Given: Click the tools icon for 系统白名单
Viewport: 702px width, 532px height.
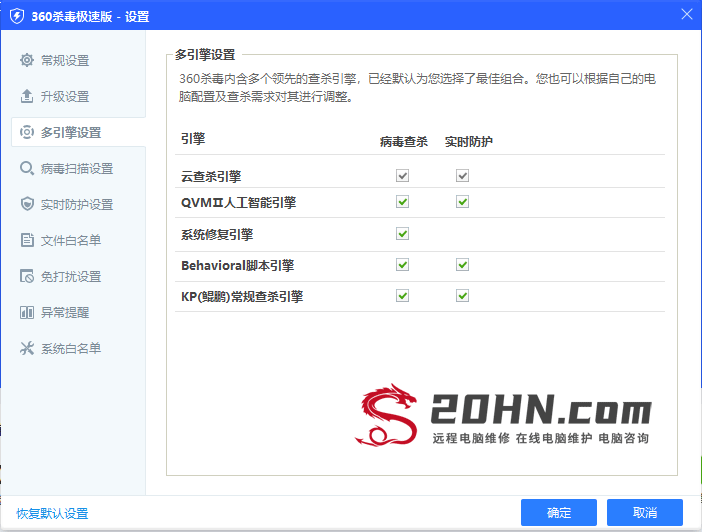Looking at the screenshot, I should [x=27, y=348].
